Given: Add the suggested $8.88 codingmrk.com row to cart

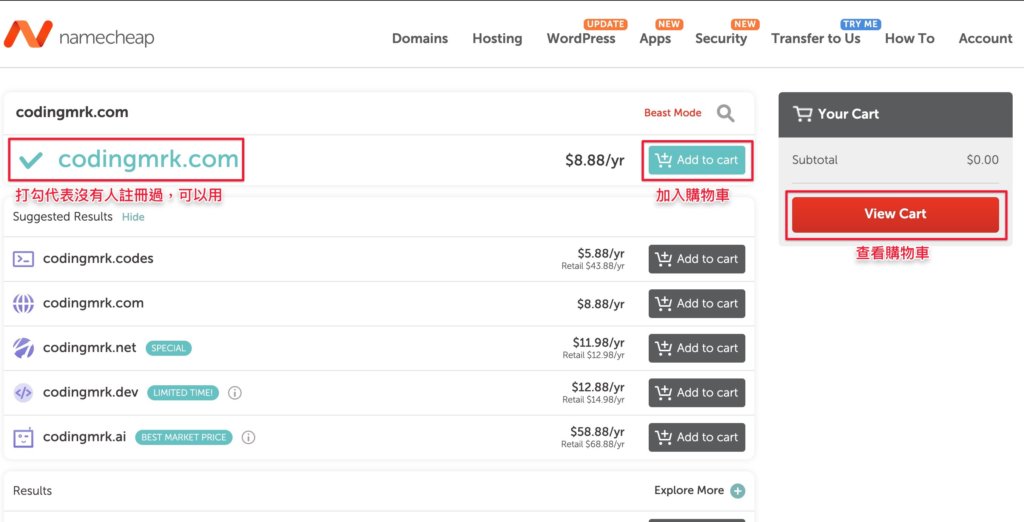Looking at the screenshot, I should click(697, 304).
